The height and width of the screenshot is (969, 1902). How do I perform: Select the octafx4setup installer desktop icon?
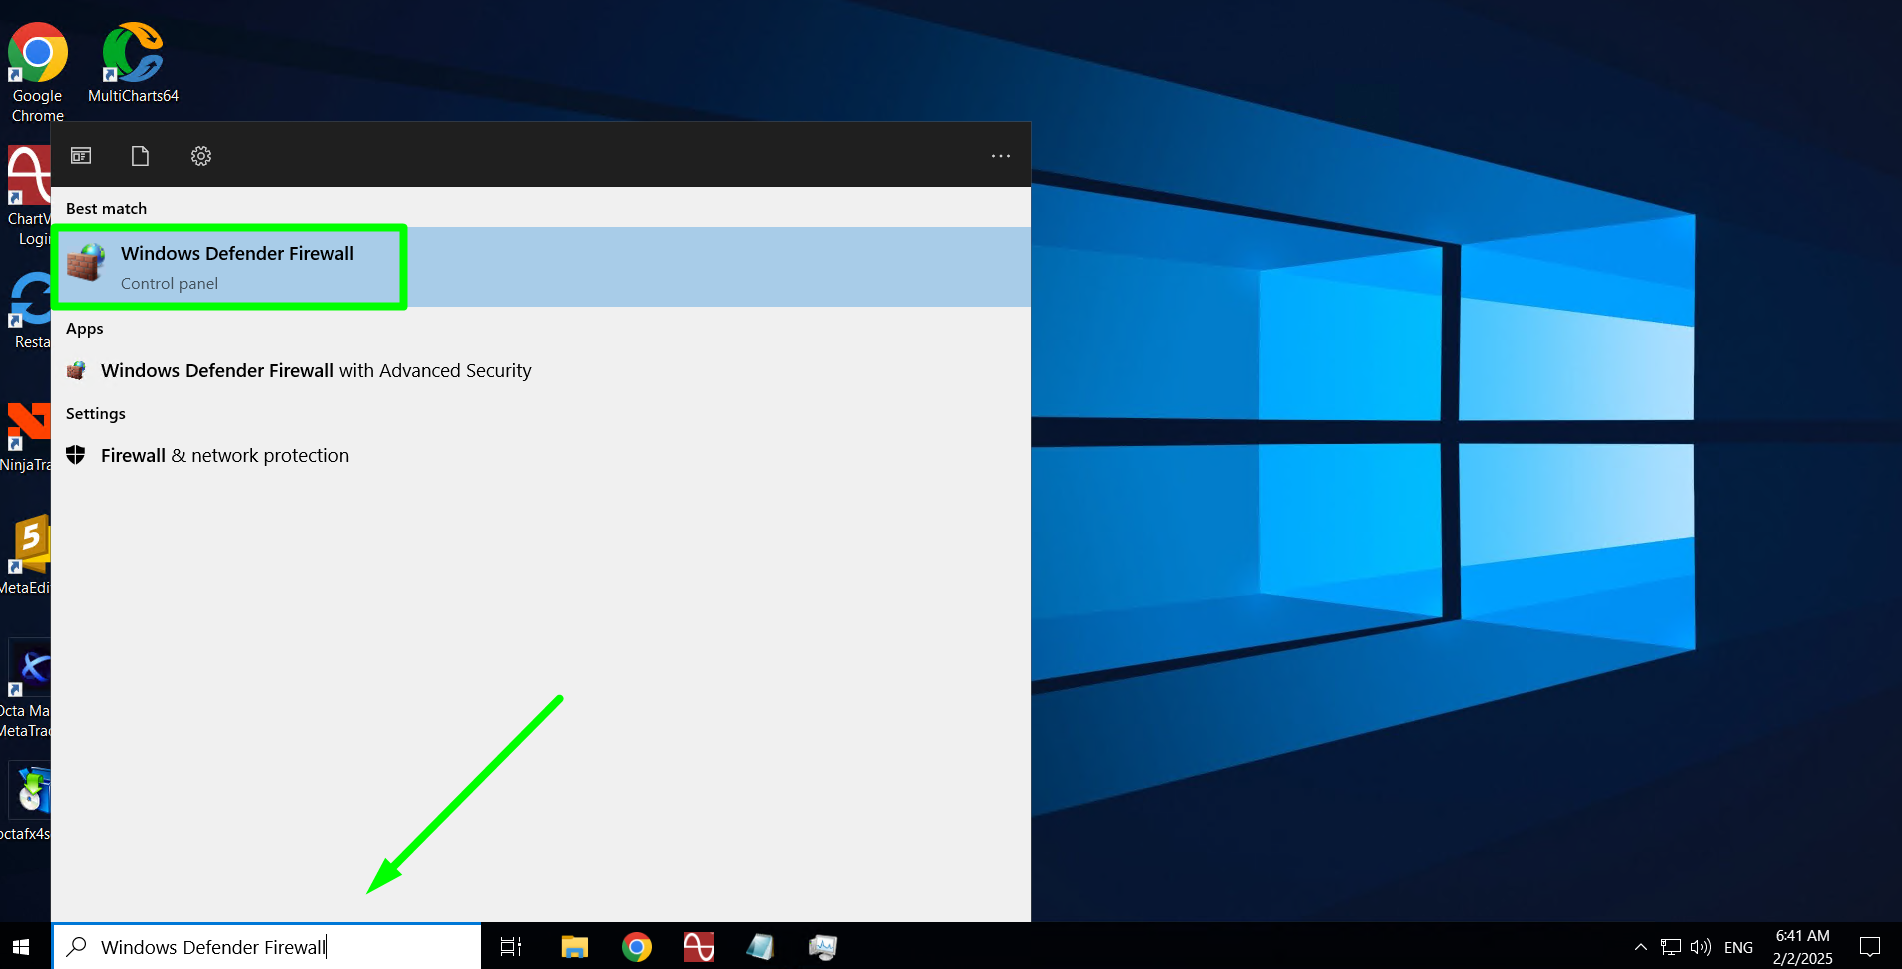(26, 802)
